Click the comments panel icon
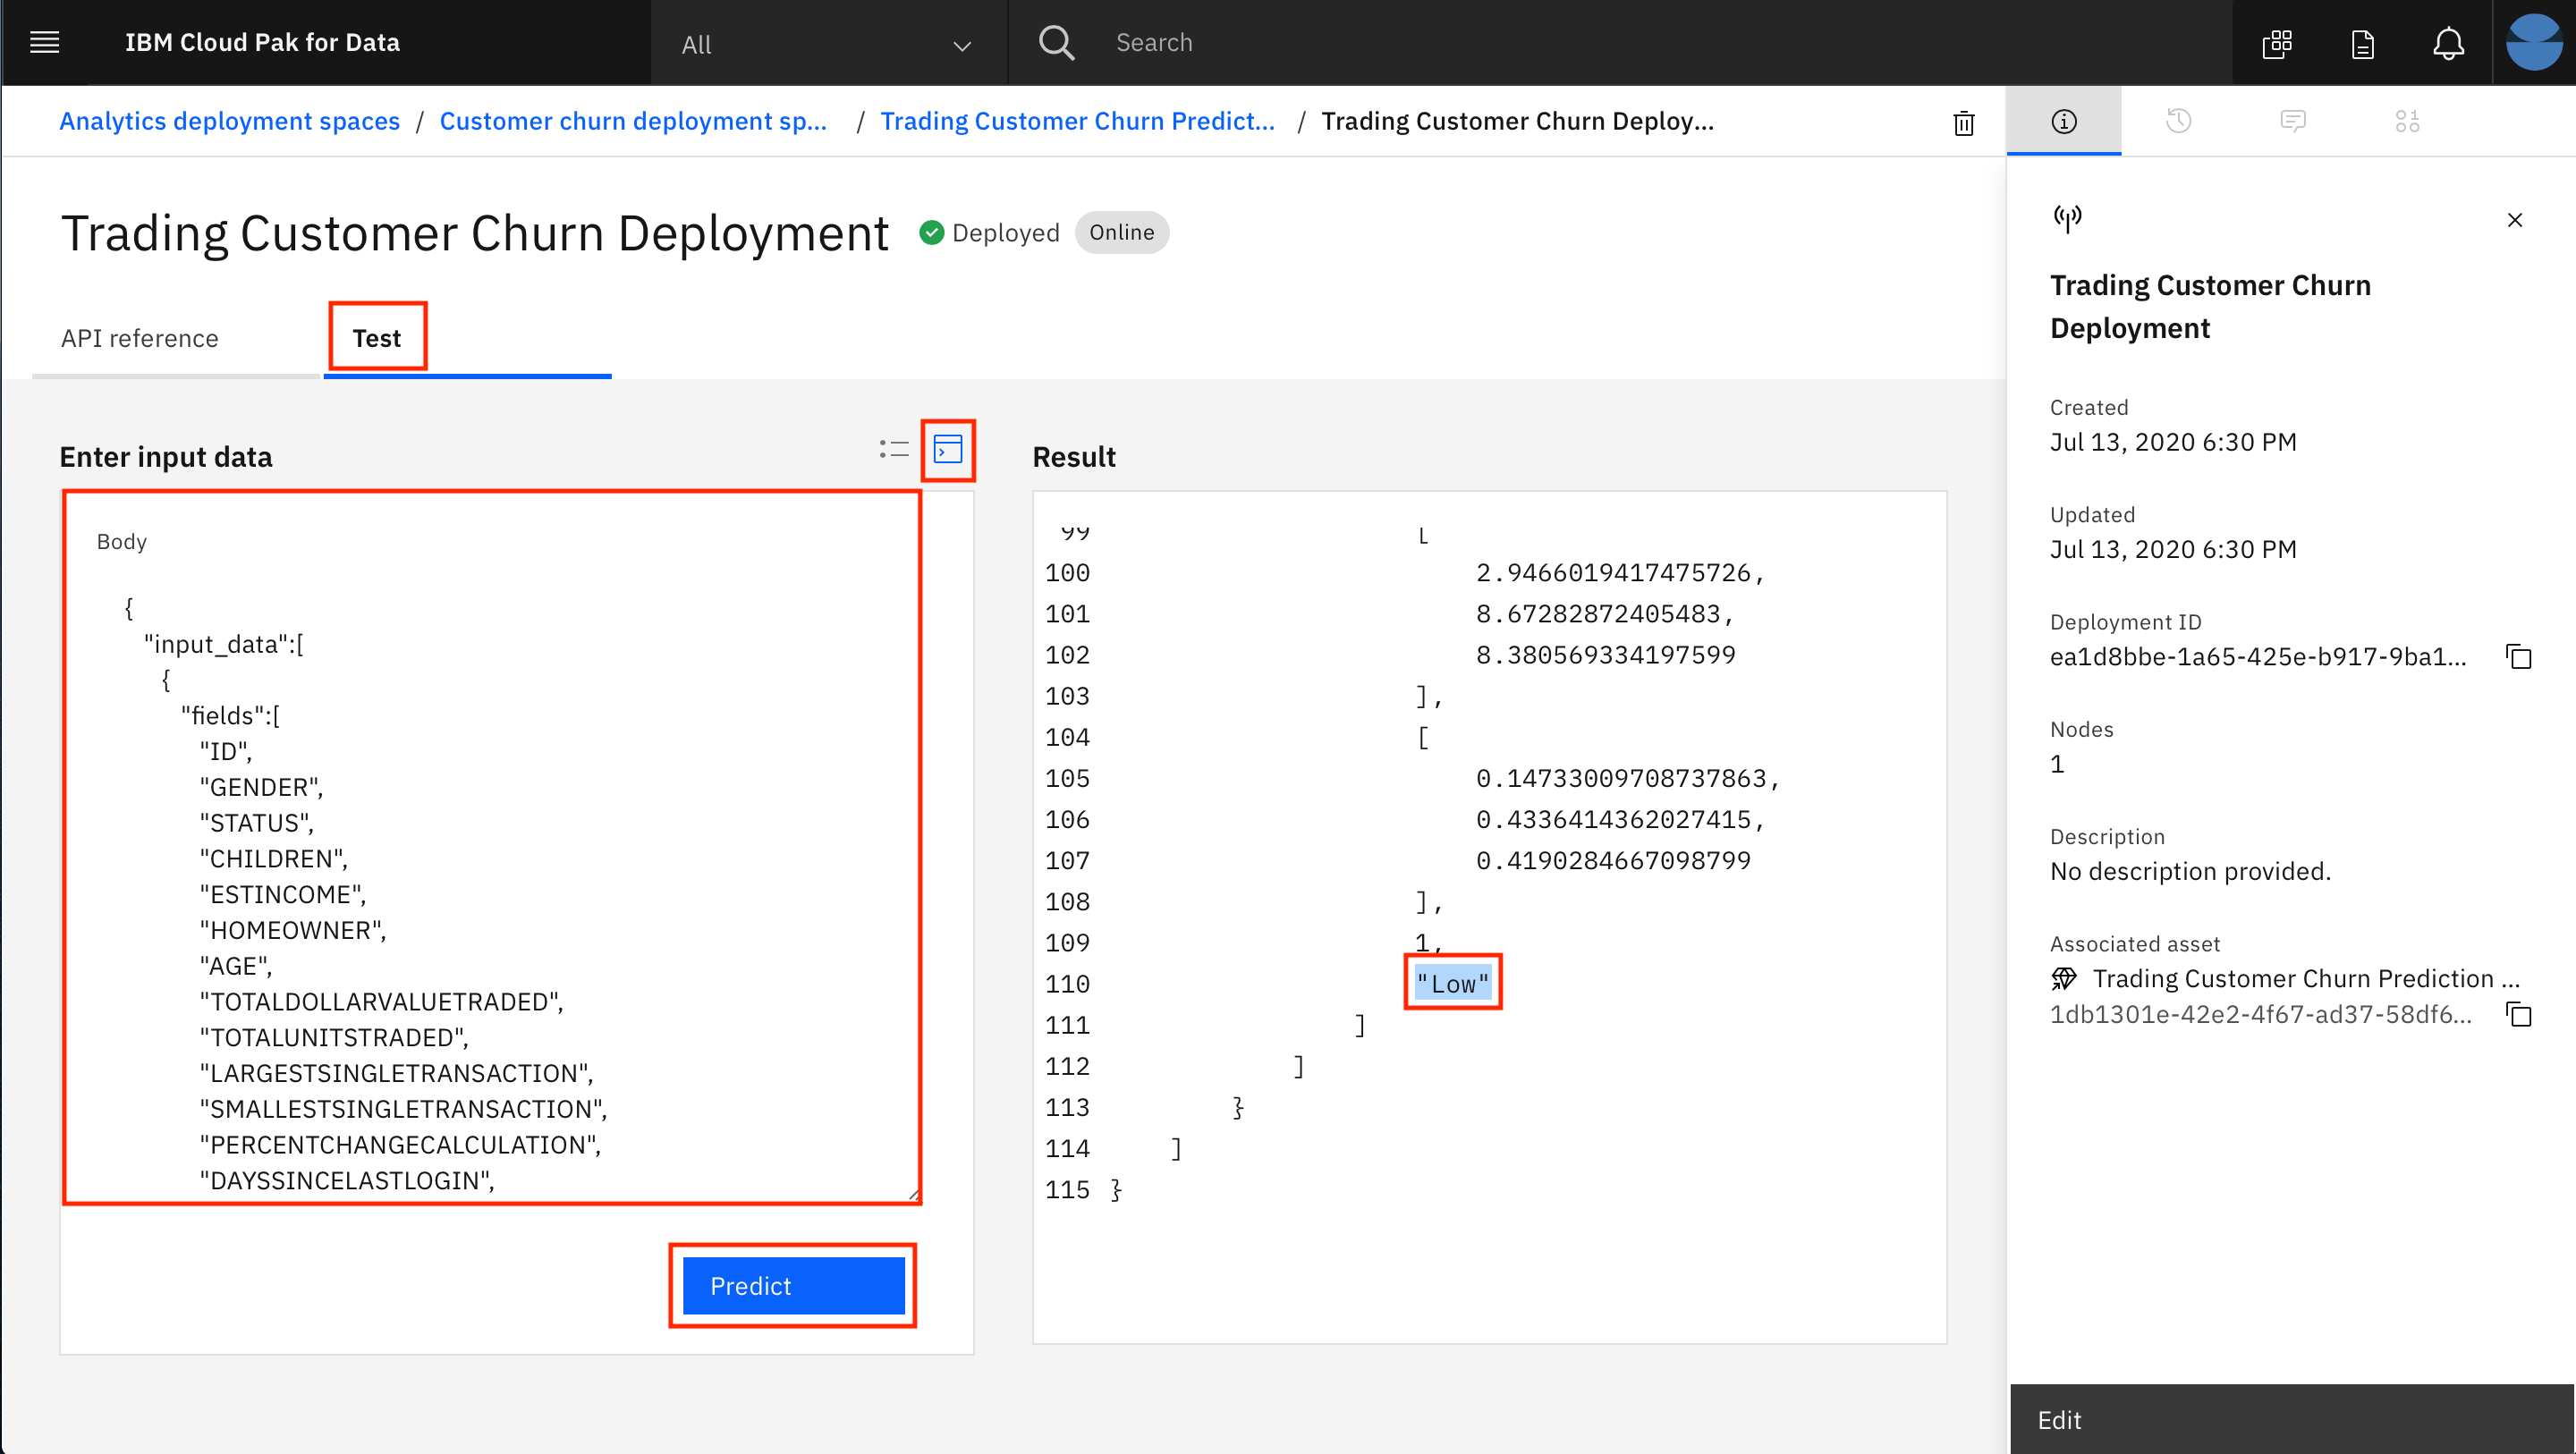This screenshot has width=2576, height=1454. coord(2293,121)
